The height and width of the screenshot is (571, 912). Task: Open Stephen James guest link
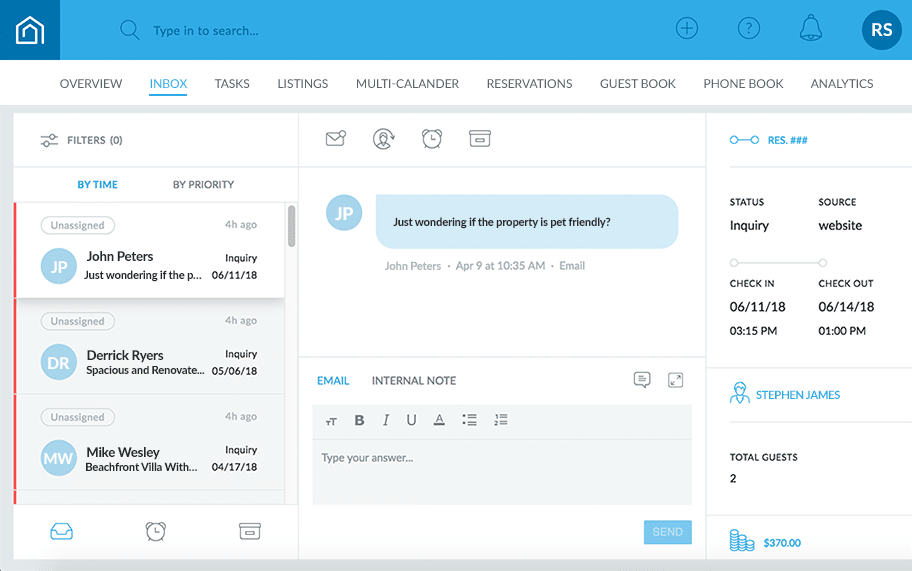797,395
